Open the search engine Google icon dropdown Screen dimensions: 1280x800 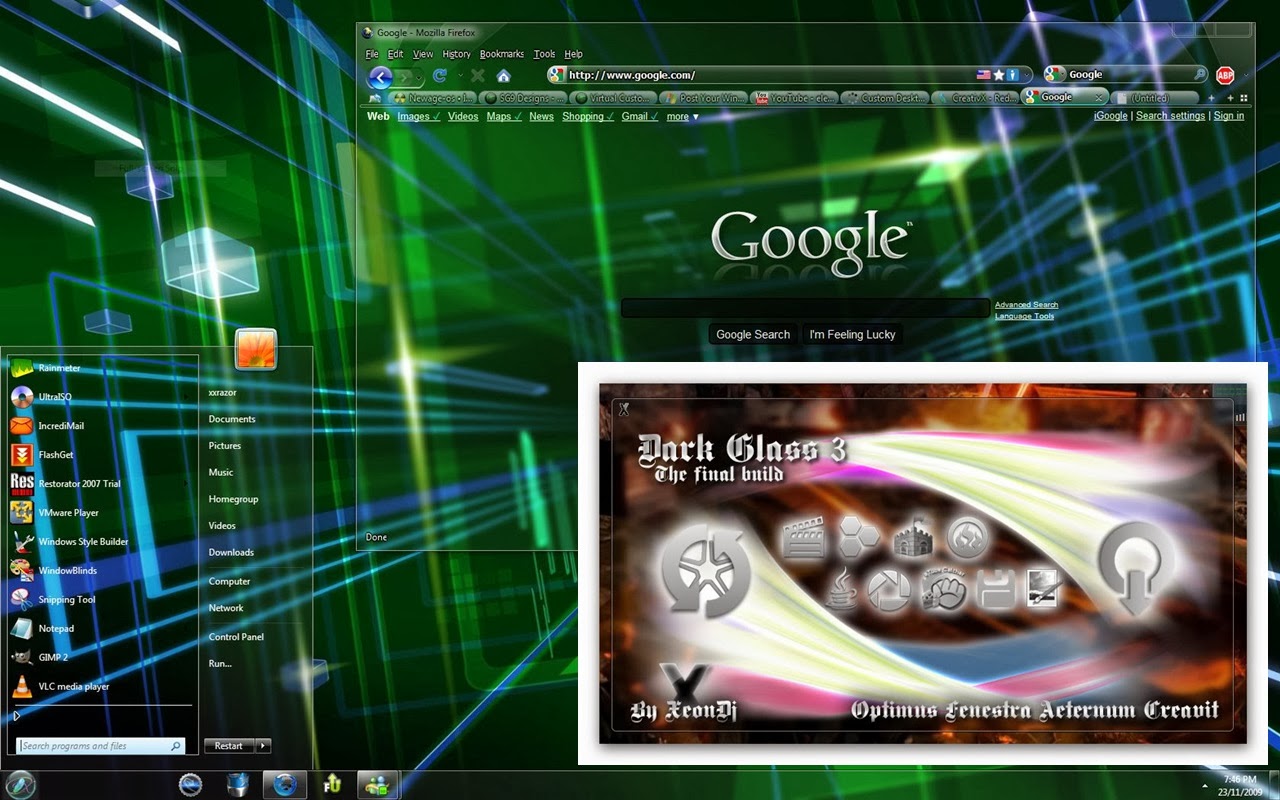(x=1056, y=74)
